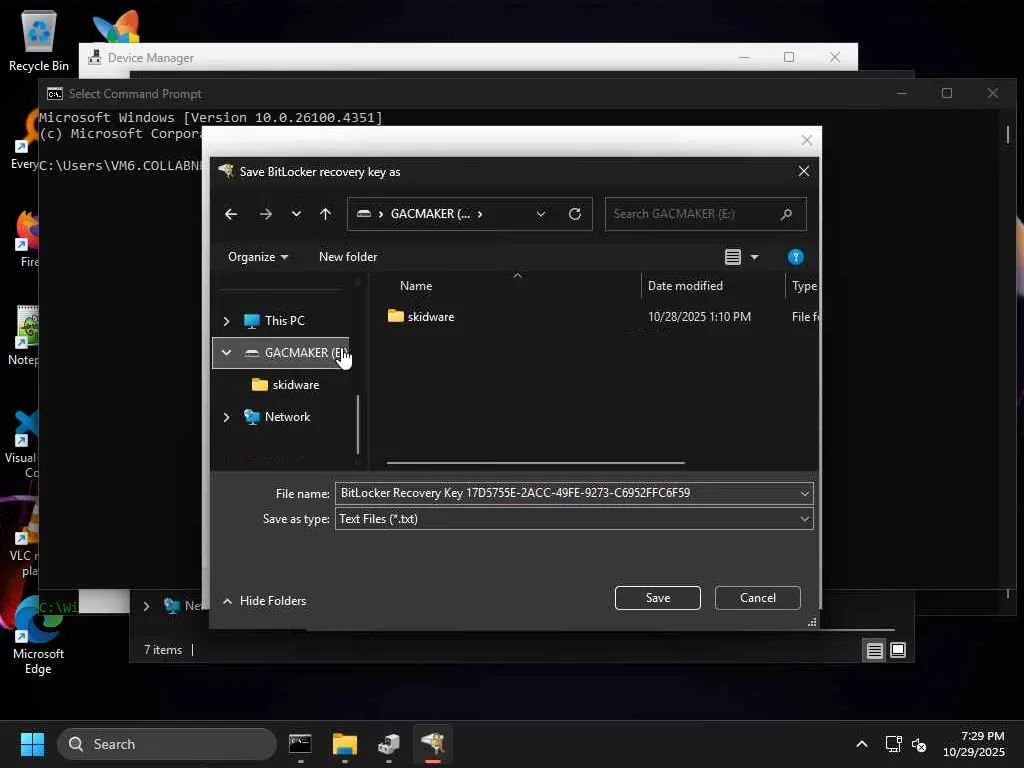The width and height of the screenshot is (1024, 768).
Task: Sort by Date modified column
Action: point(685,286)
